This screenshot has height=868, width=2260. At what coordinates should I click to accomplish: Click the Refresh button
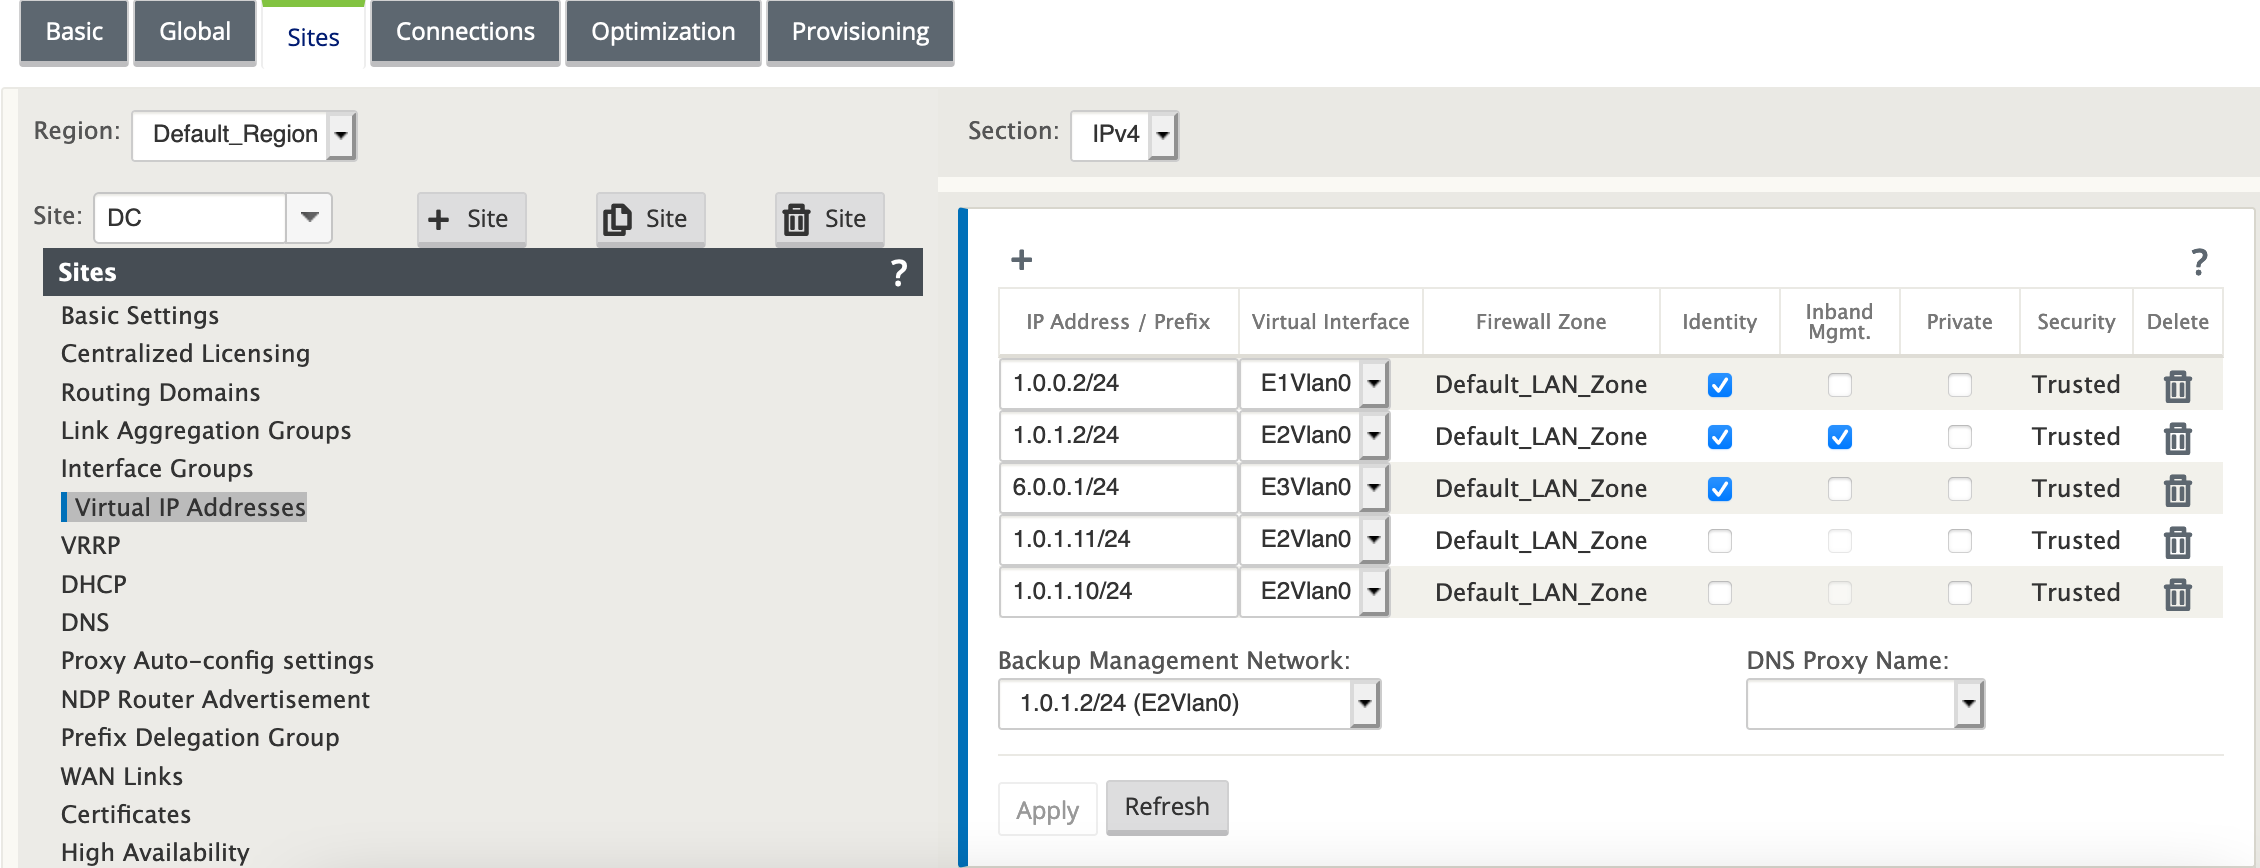(x=1167, y=807)
